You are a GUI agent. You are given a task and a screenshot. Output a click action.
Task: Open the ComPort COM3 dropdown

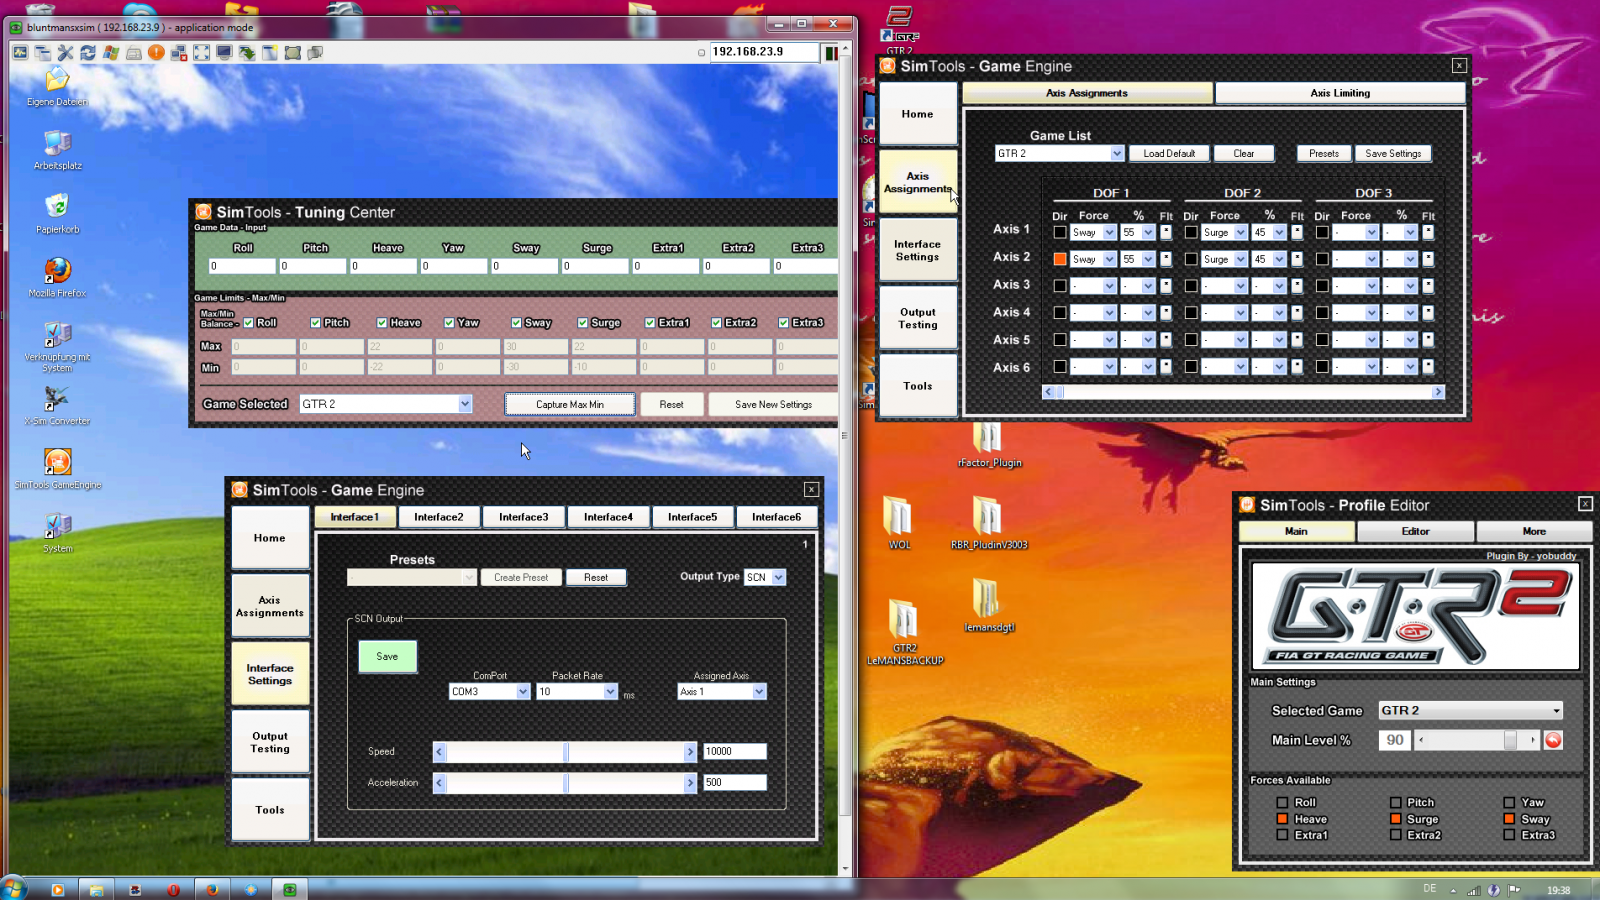522,692
